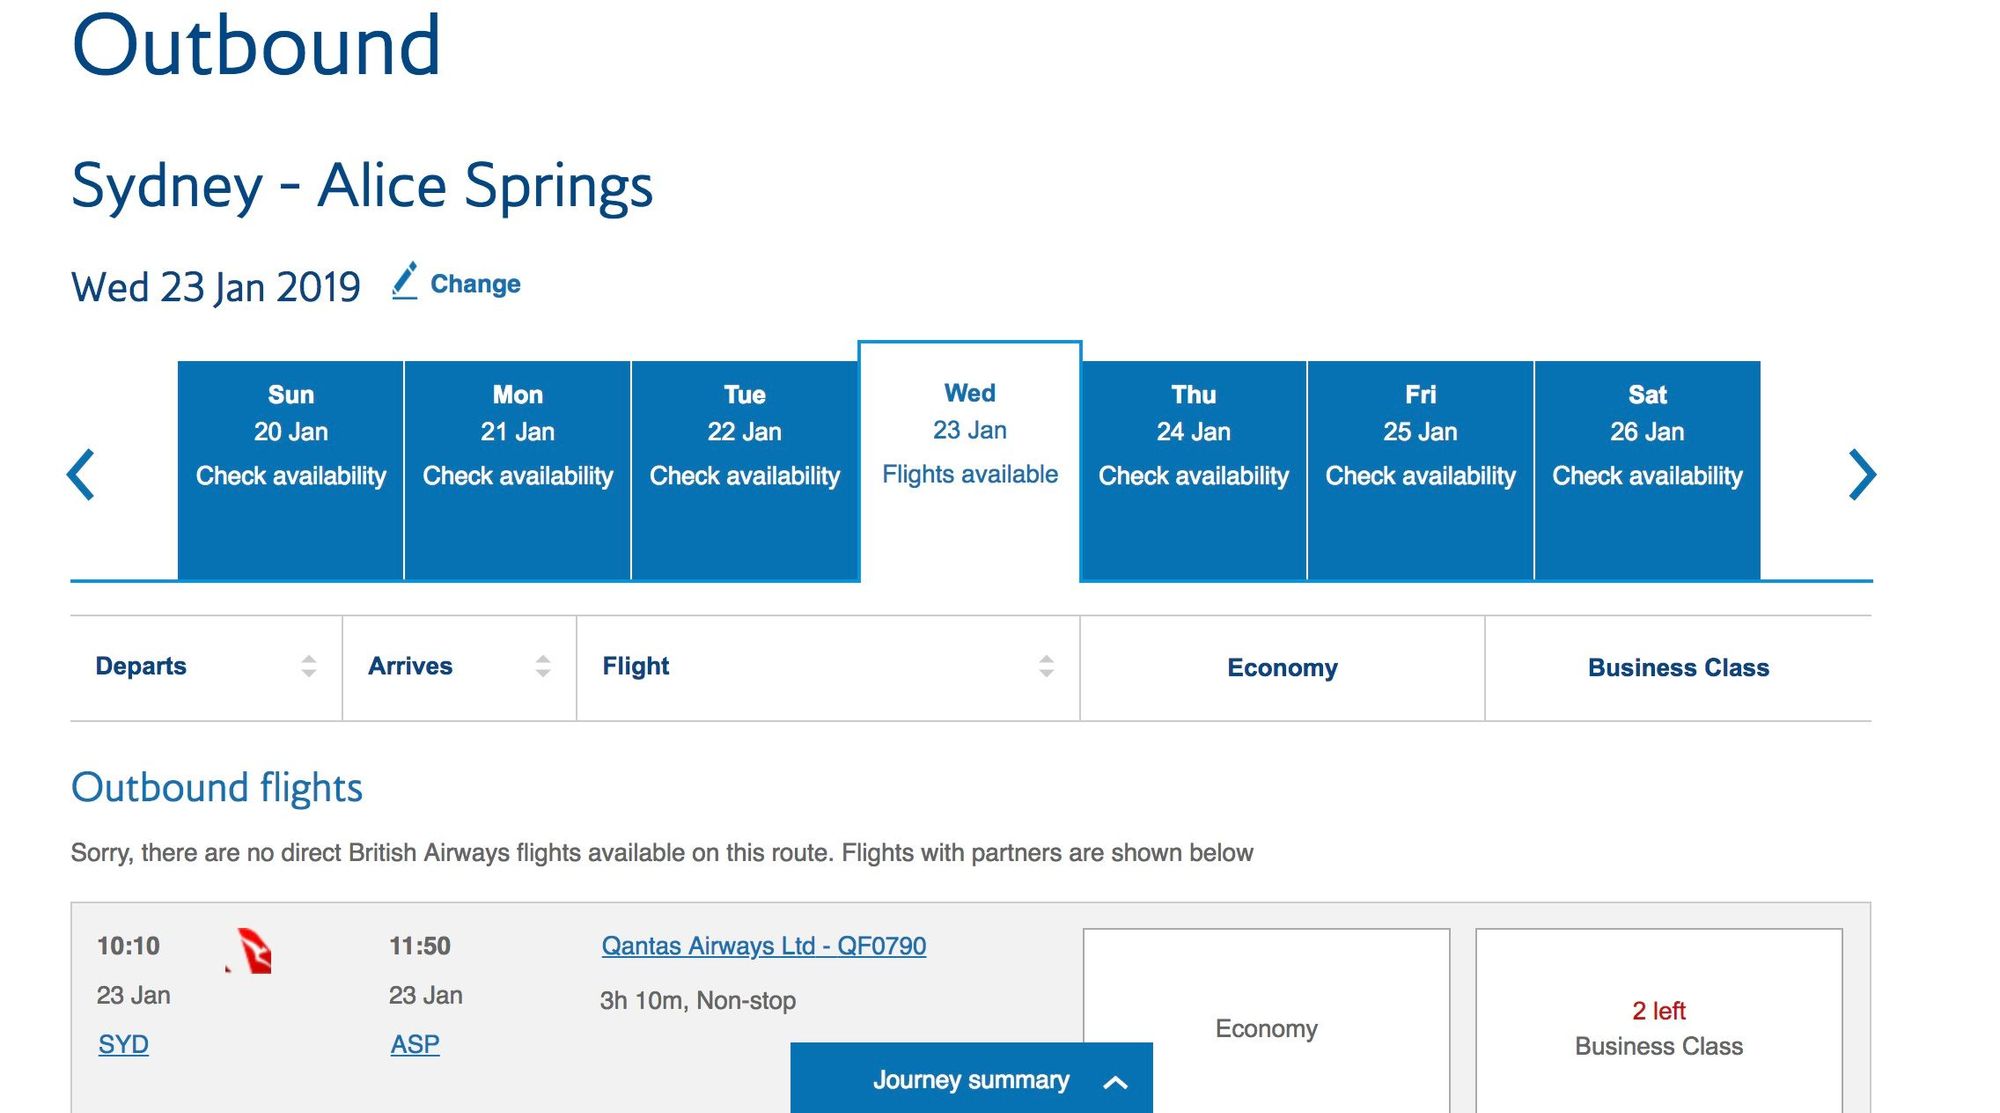Sort flights by Arrives arrows

click(543, 666)
